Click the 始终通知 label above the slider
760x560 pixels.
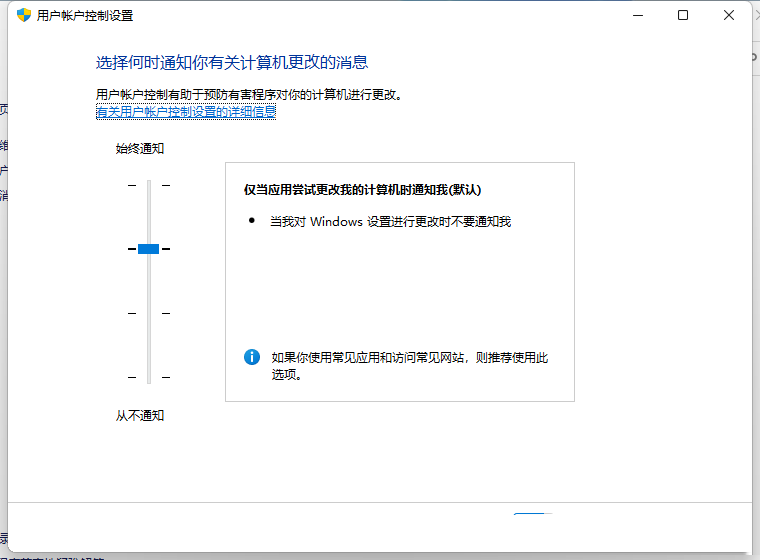point(140,149)
